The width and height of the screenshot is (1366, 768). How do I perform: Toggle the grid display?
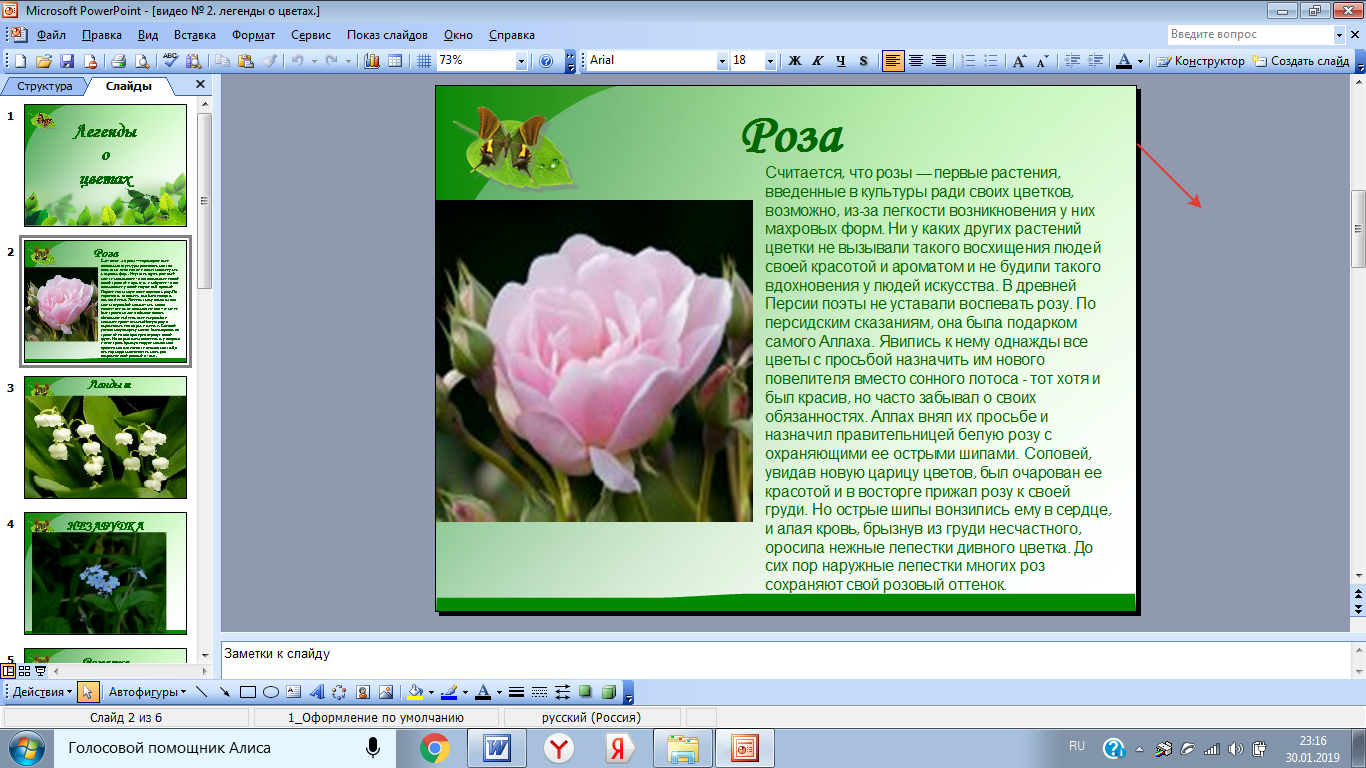[424, 61]
